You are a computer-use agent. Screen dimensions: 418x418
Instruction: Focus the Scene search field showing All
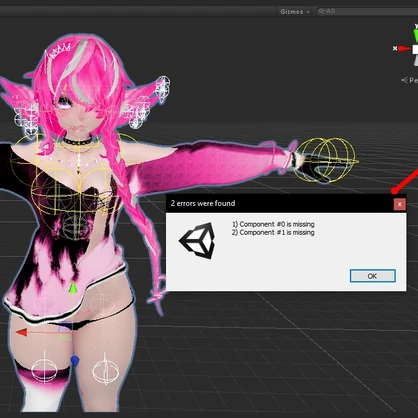tap(367, 11)
